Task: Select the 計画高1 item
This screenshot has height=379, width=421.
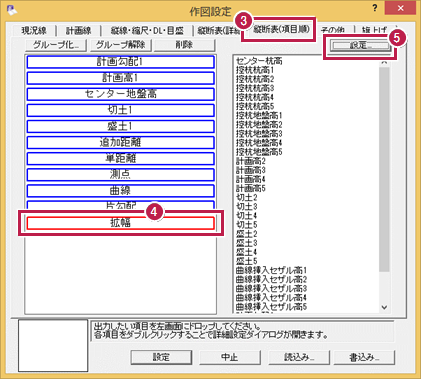Action: pyautogui.click(x=120, y=78)
